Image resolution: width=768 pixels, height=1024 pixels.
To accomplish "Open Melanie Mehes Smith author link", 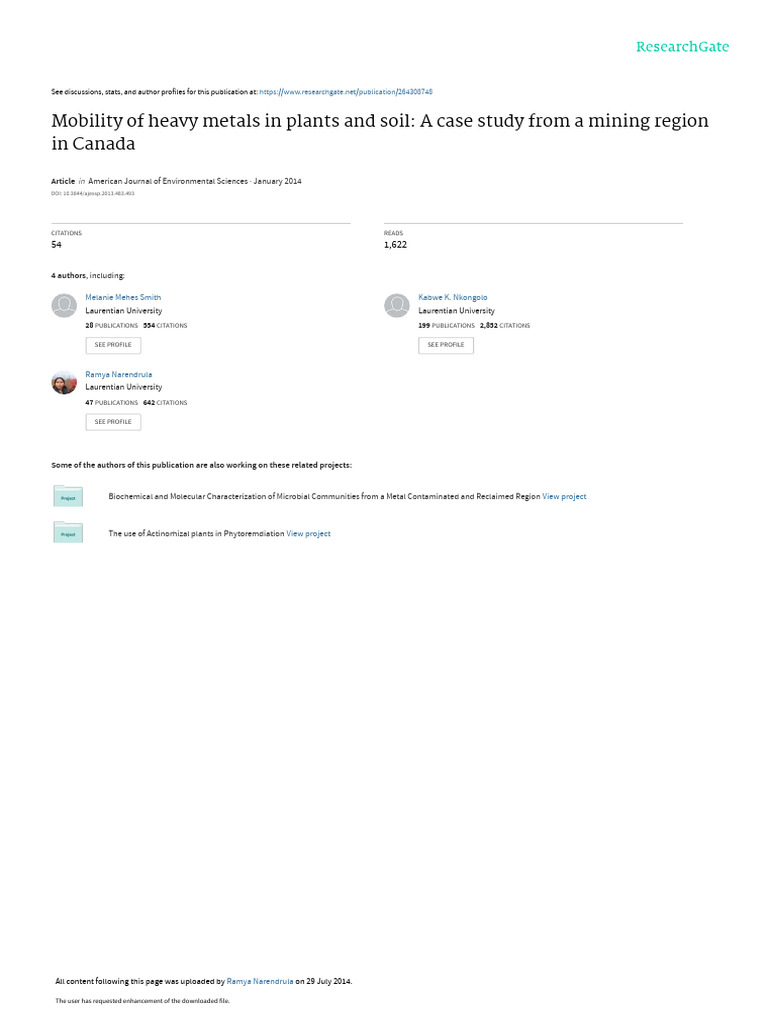I will tap(123, 297).
